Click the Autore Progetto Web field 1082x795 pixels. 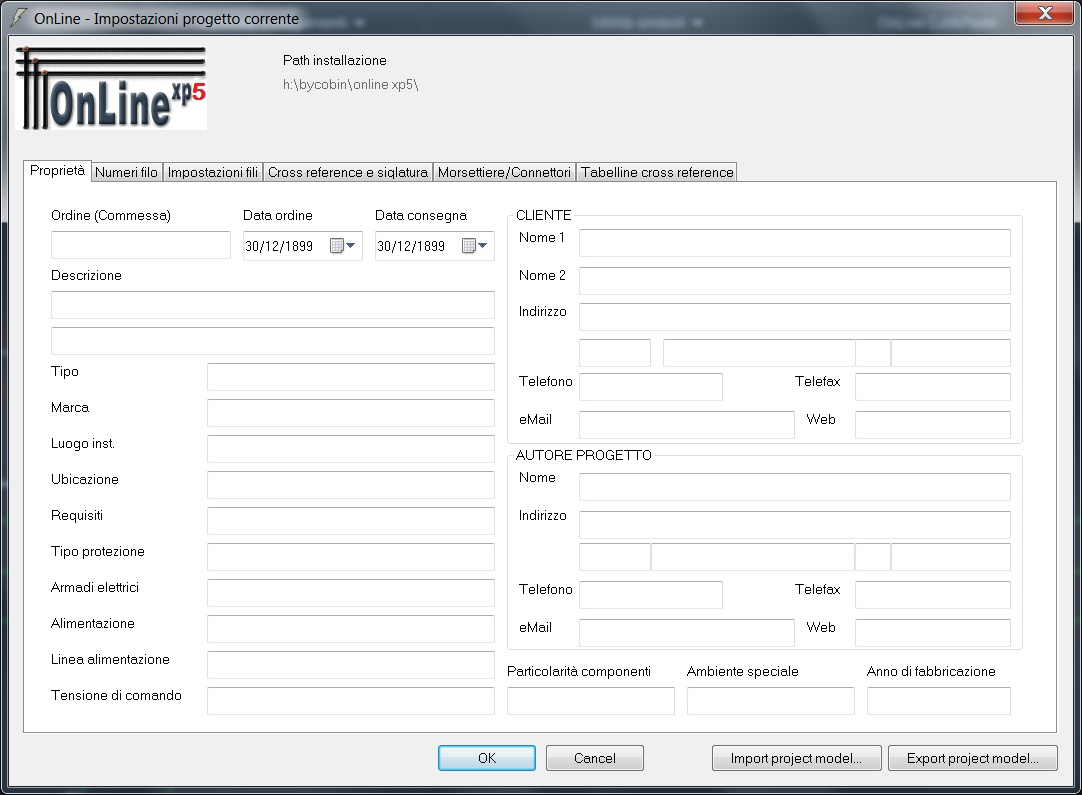pyautogui.click(x=932, y=633)
